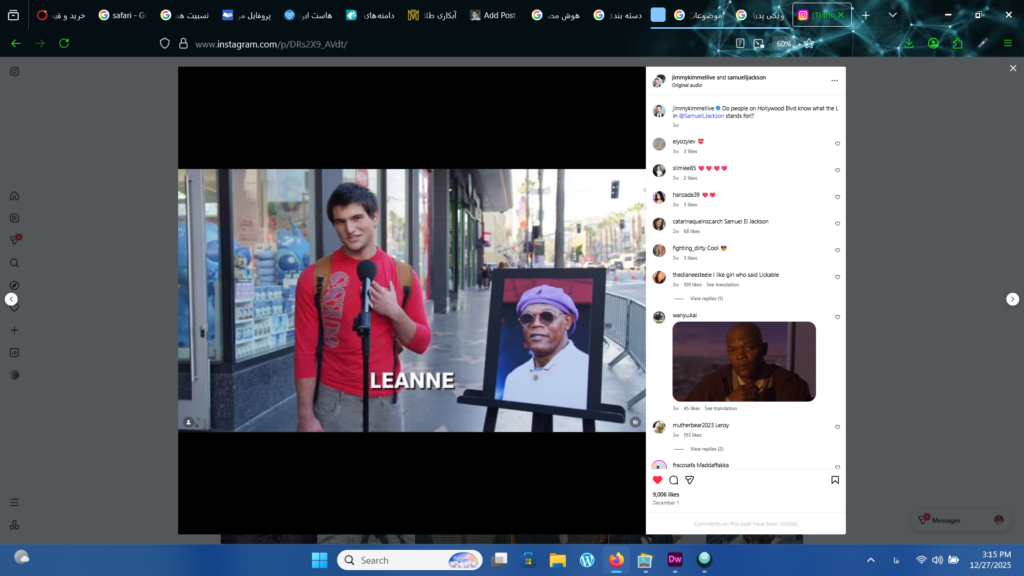Reload the page with the refresh icon
This screenshot has width=1024, height=576.
coord(64,44)
